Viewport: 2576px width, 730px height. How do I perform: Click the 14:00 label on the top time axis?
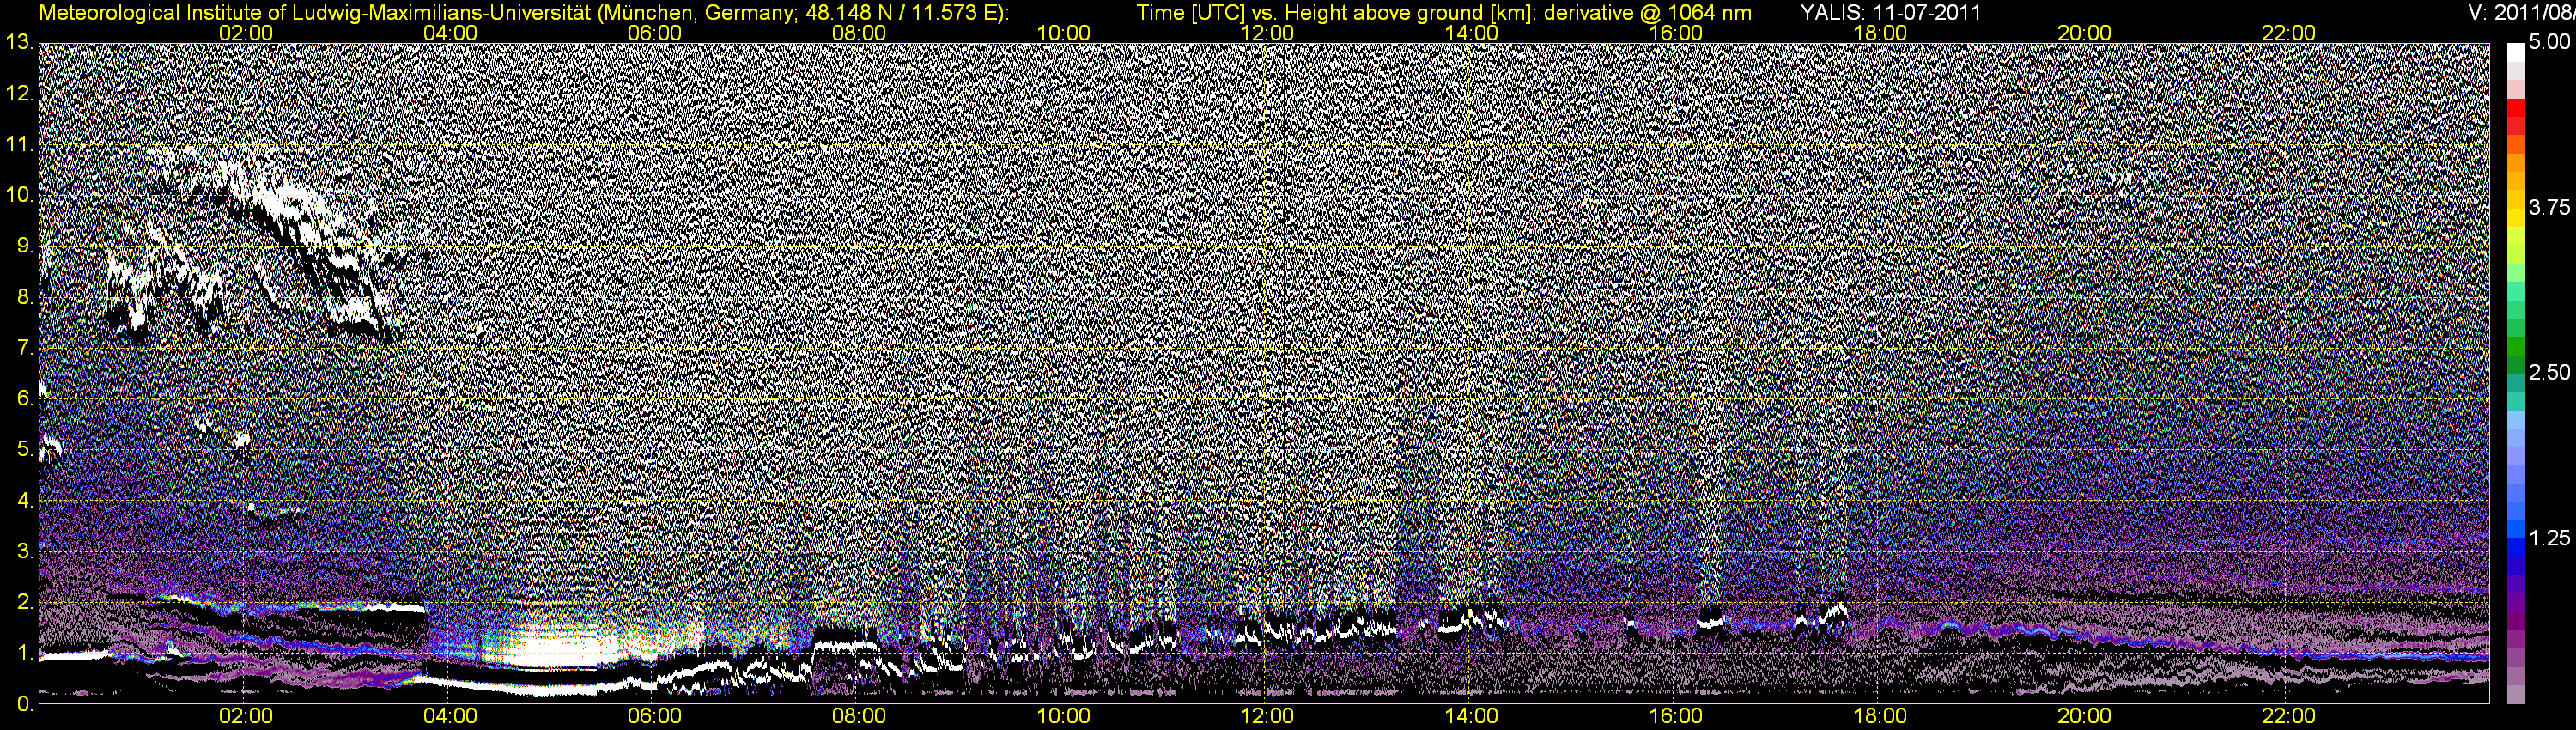(x=1472, y=33)
